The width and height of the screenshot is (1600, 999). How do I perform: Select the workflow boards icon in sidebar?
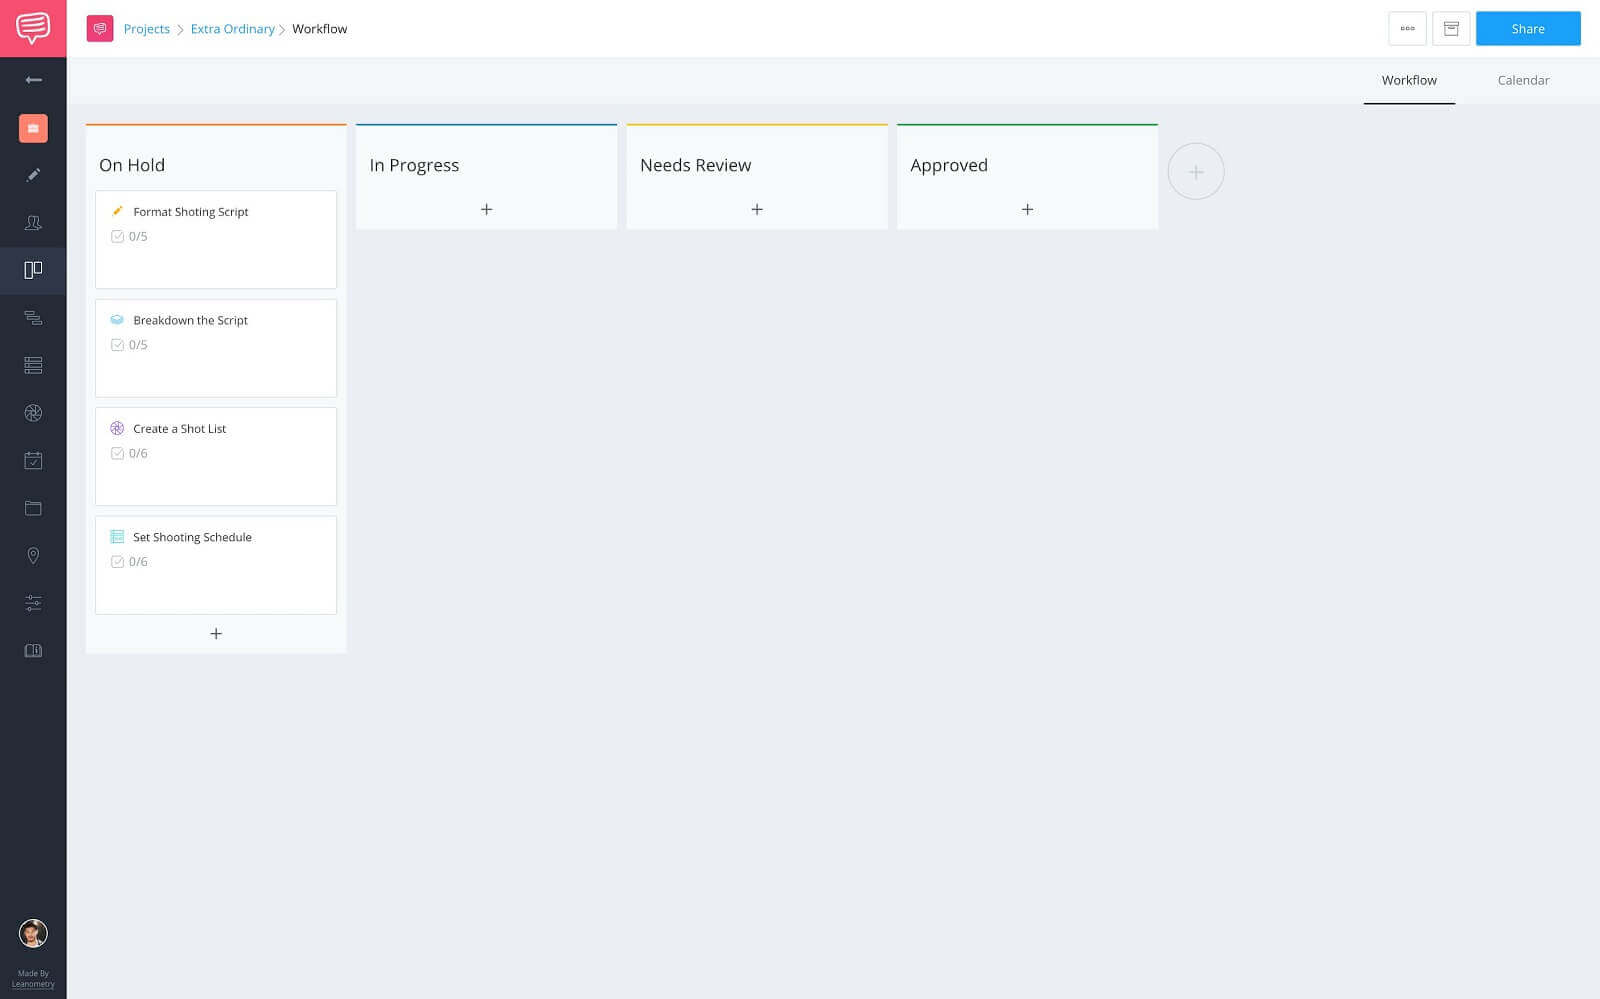[33, 270]
